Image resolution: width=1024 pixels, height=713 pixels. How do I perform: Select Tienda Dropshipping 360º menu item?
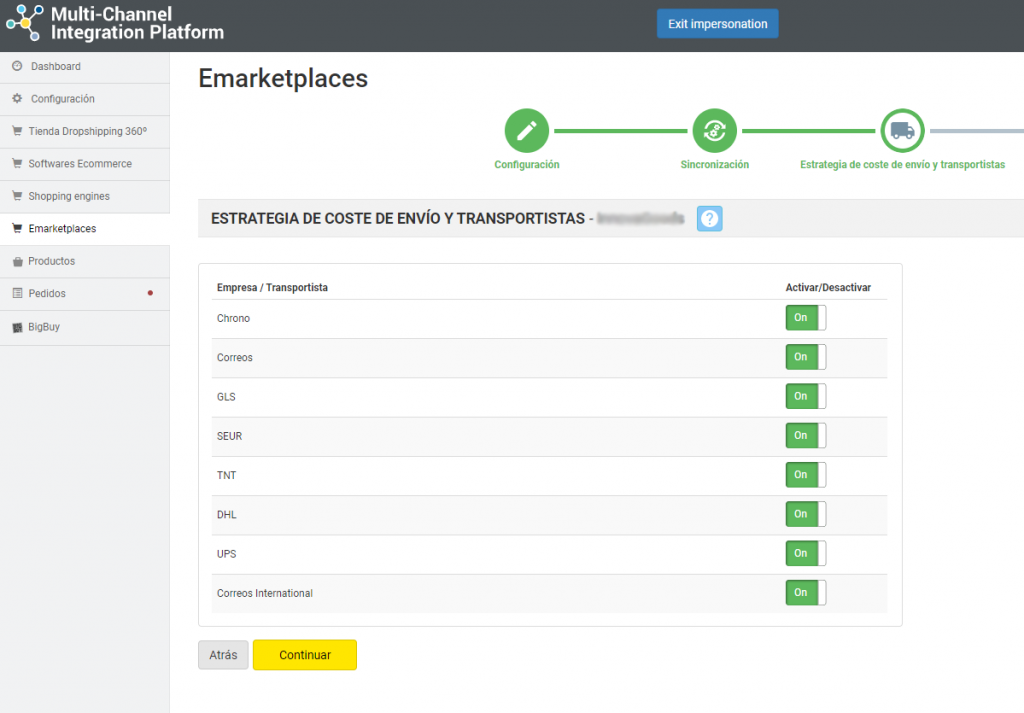87,131
